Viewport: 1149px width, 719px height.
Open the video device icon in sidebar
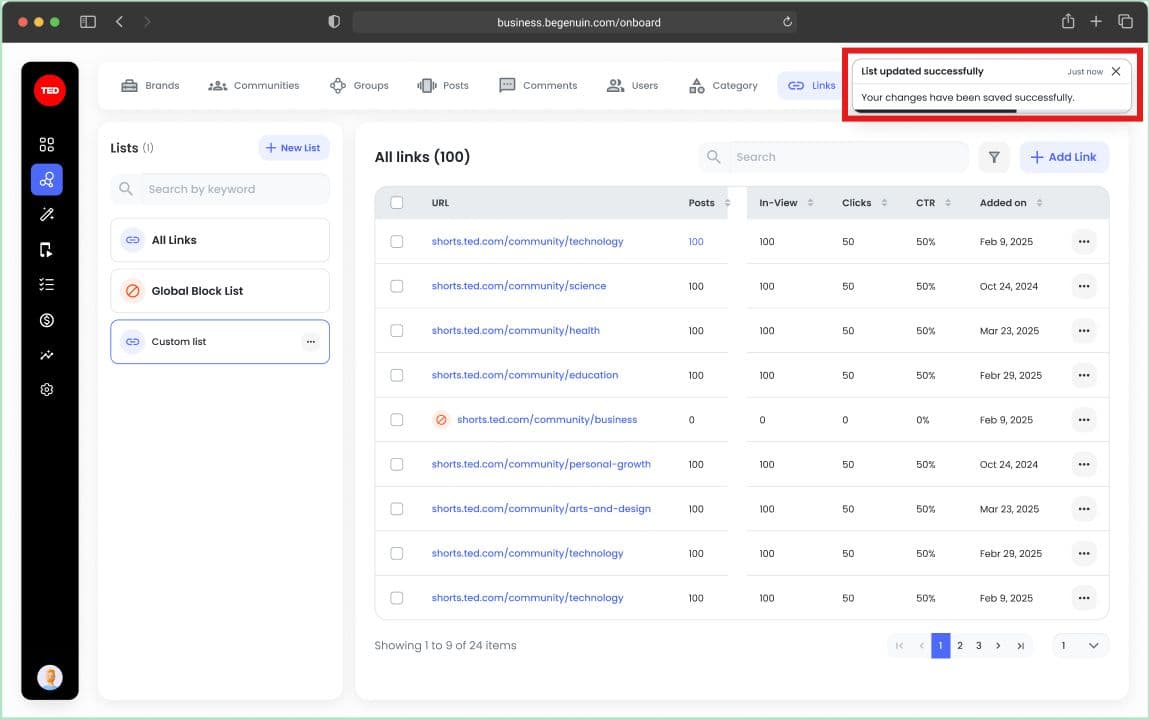click(x=47, y=250)
